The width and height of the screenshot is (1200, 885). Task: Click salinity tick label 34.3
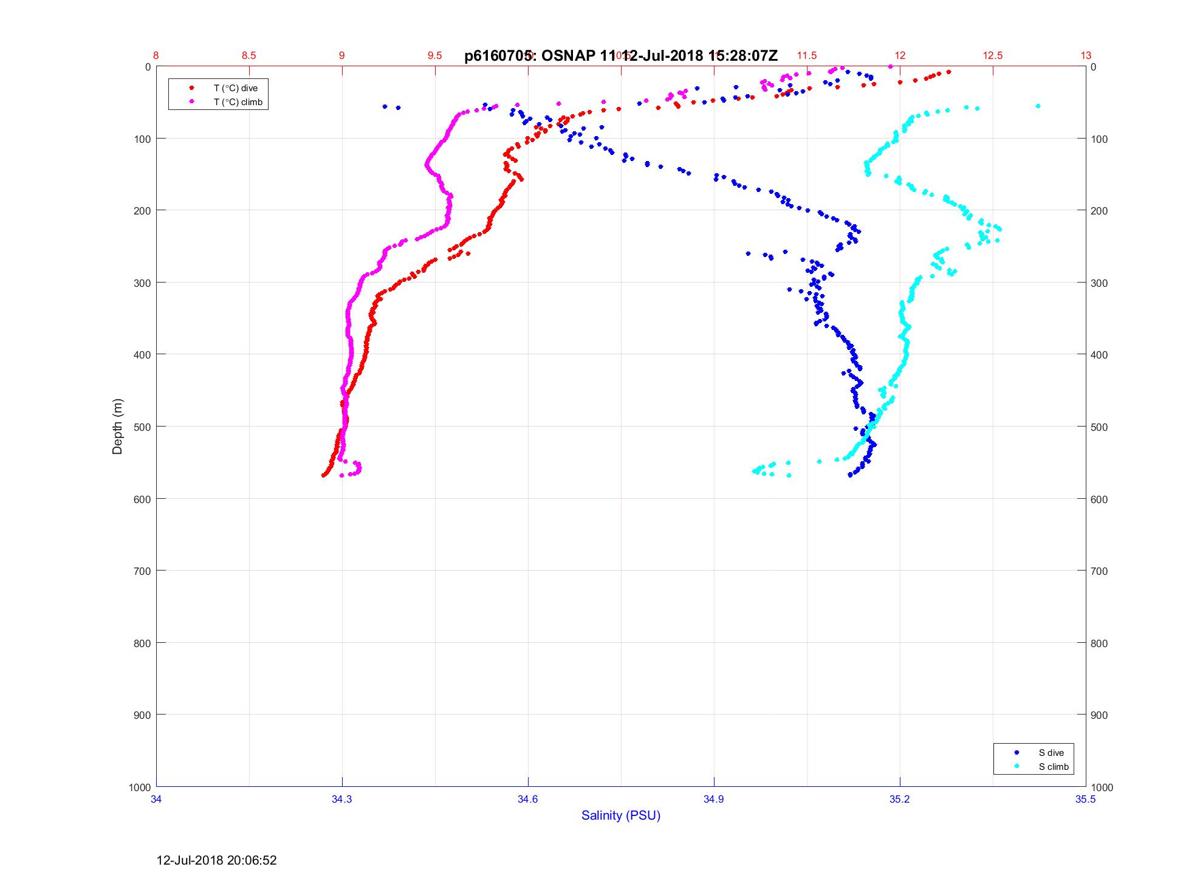(x=342, y=800)
